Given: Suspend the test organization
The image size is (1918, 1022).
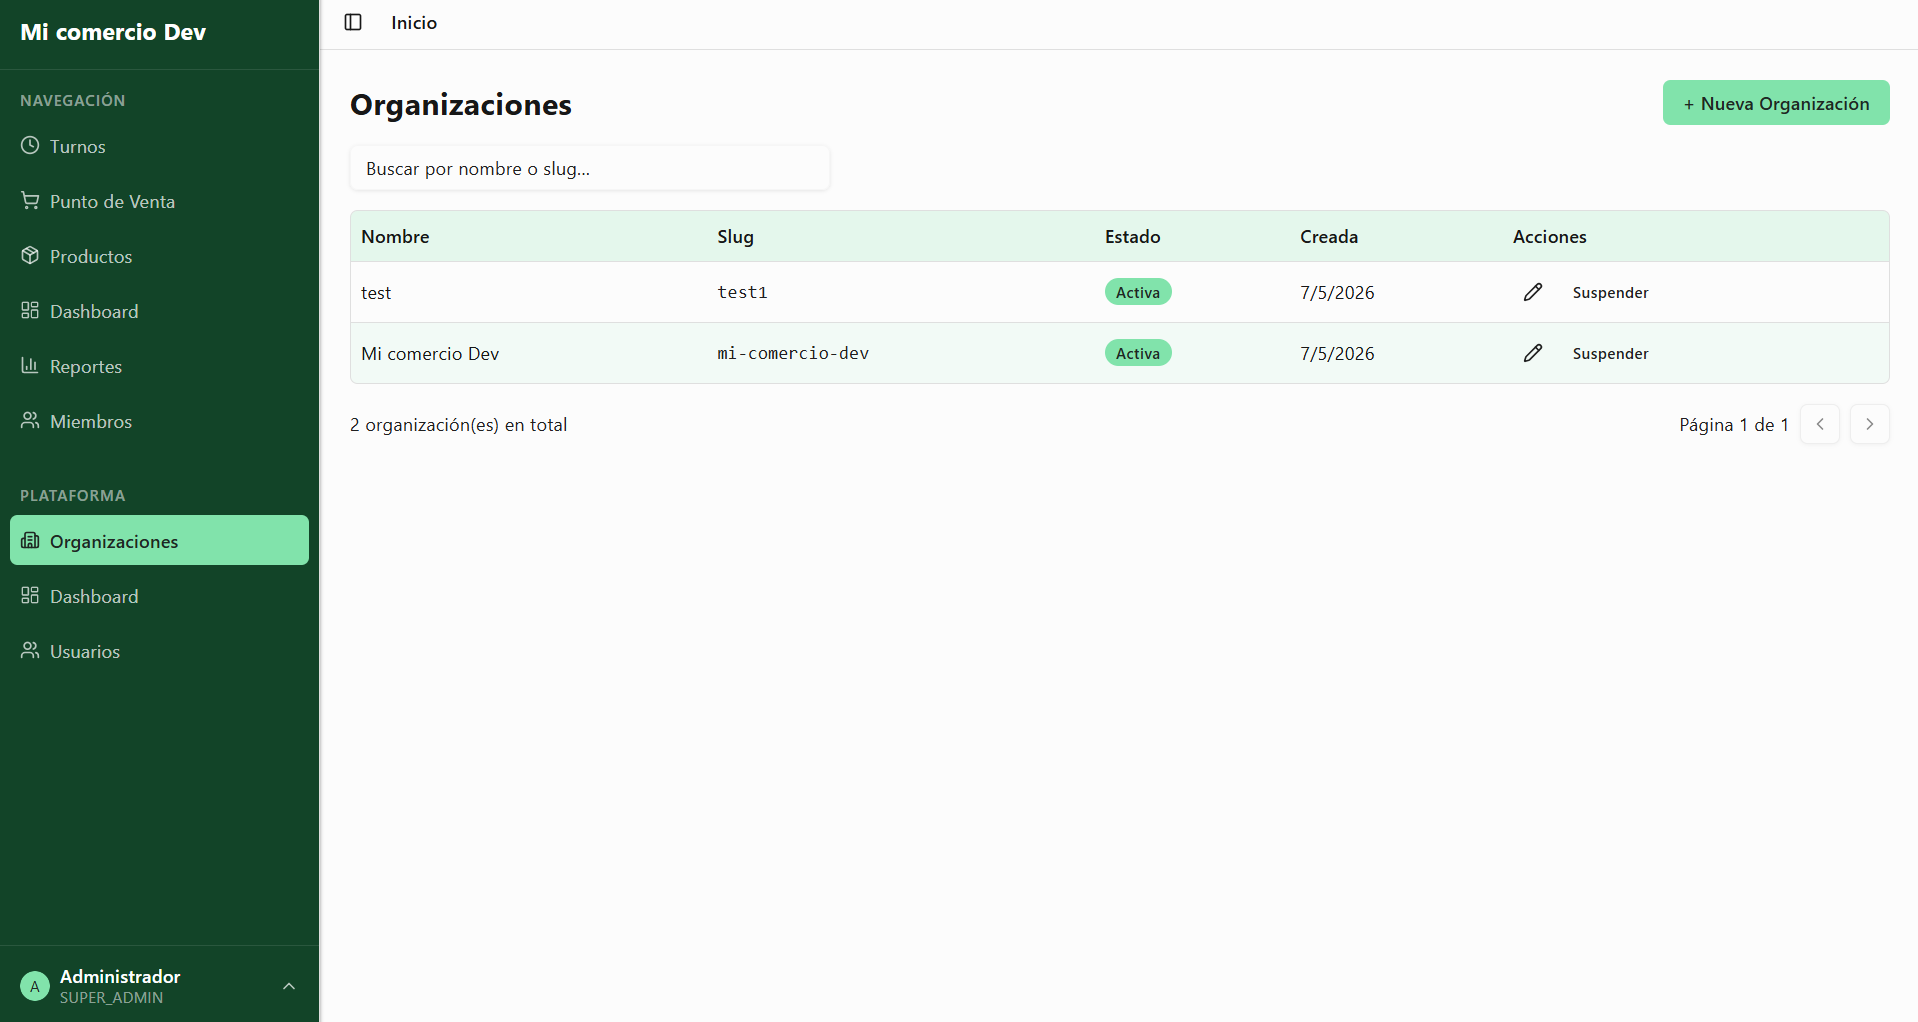Looking at the screenshot, I should coord(1610,292).
